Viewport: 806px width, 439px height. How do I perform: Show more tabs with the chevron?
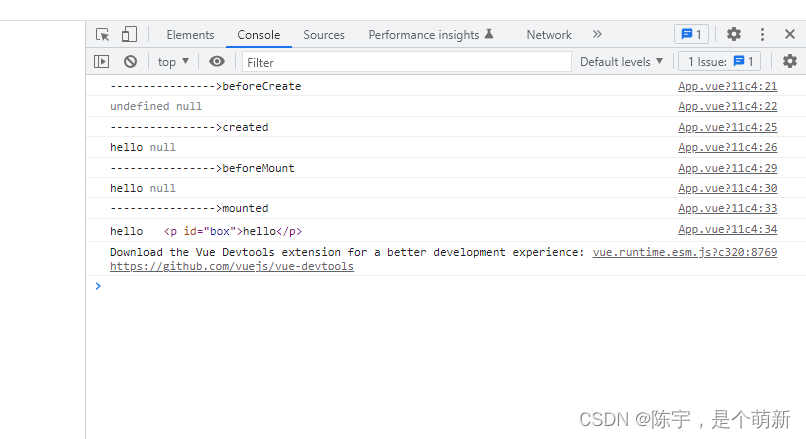(x=597, y=34)
